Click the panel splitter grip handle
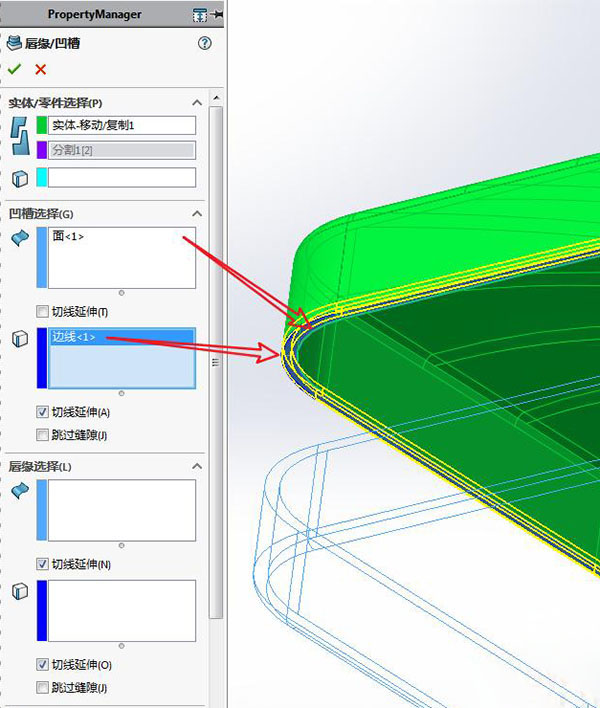600x708 pixels. point(215,363)
